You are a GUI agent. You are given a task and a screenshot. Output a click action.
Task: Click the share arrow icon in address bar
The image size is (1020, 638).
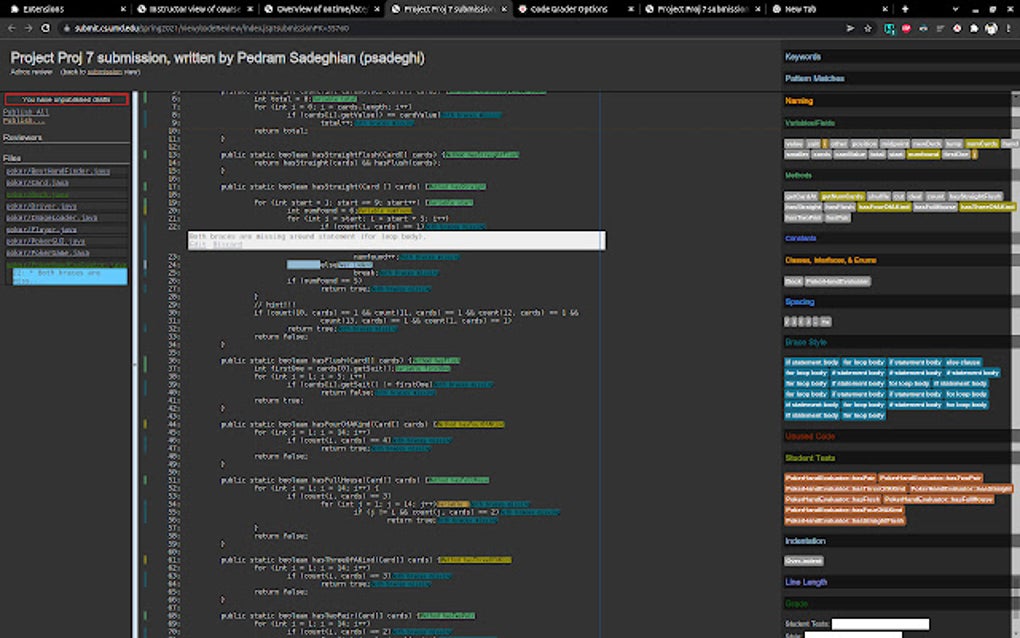click(x=850, y=29)
